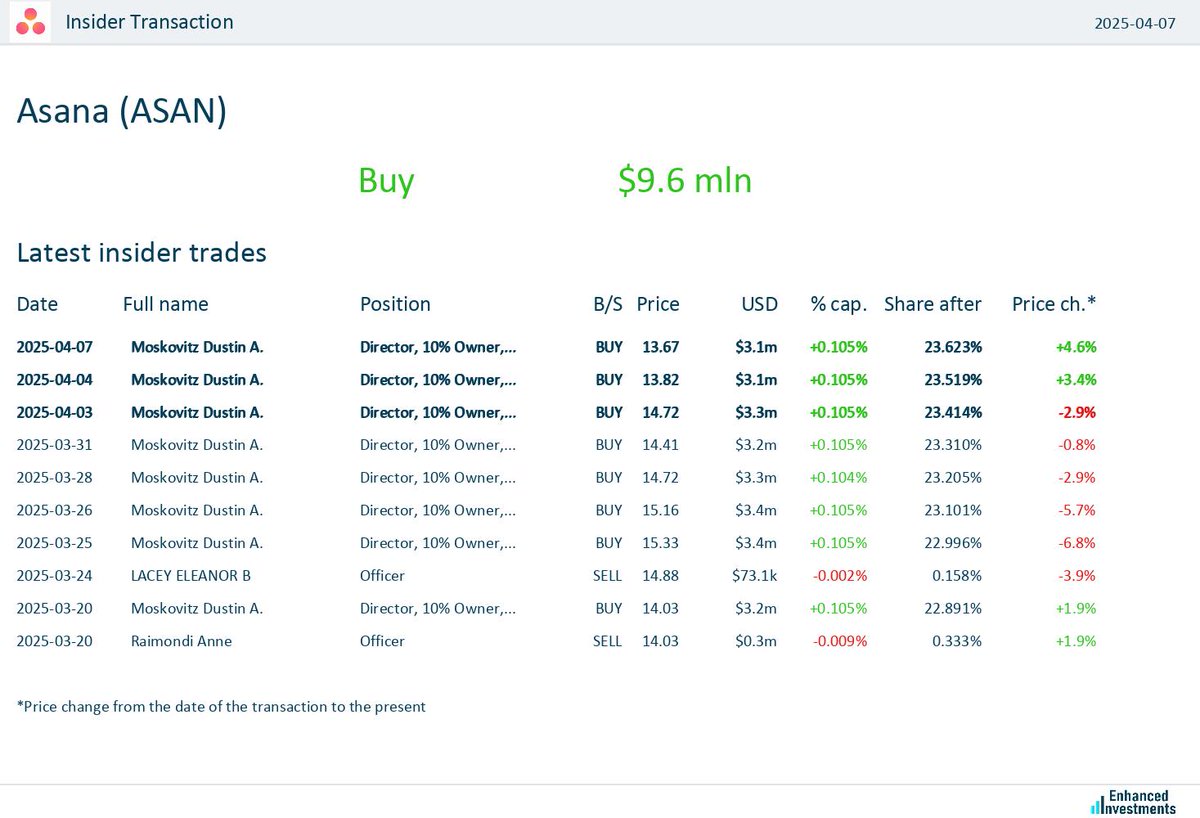Viewport: 1200px width, 818px height.
Task: Click the share after value 23.519%
Action: 954,380
